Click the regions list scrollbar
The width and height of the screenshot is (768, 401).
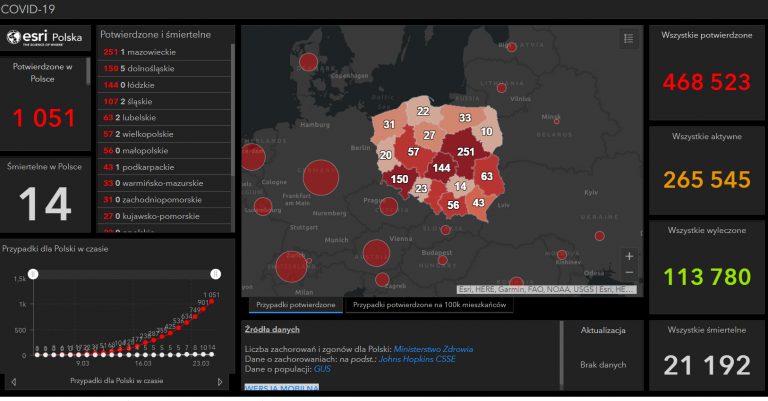pos(233,110)
